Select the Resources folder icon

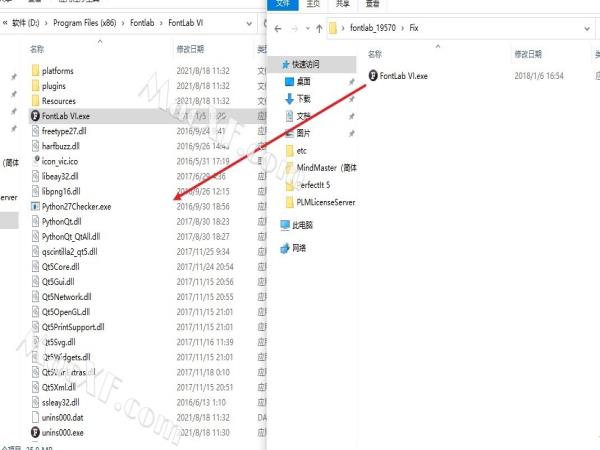[36, 101]
